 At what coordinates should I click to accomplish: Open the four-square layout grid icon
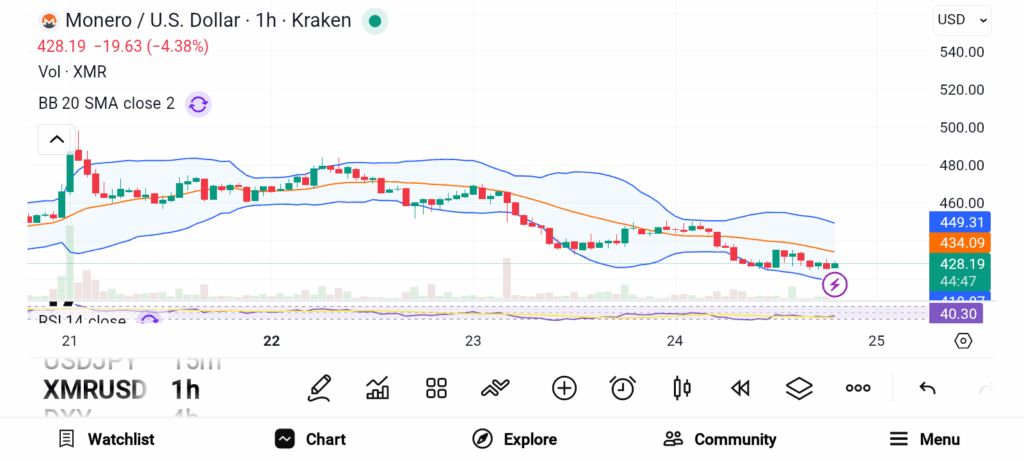[436, 388]
